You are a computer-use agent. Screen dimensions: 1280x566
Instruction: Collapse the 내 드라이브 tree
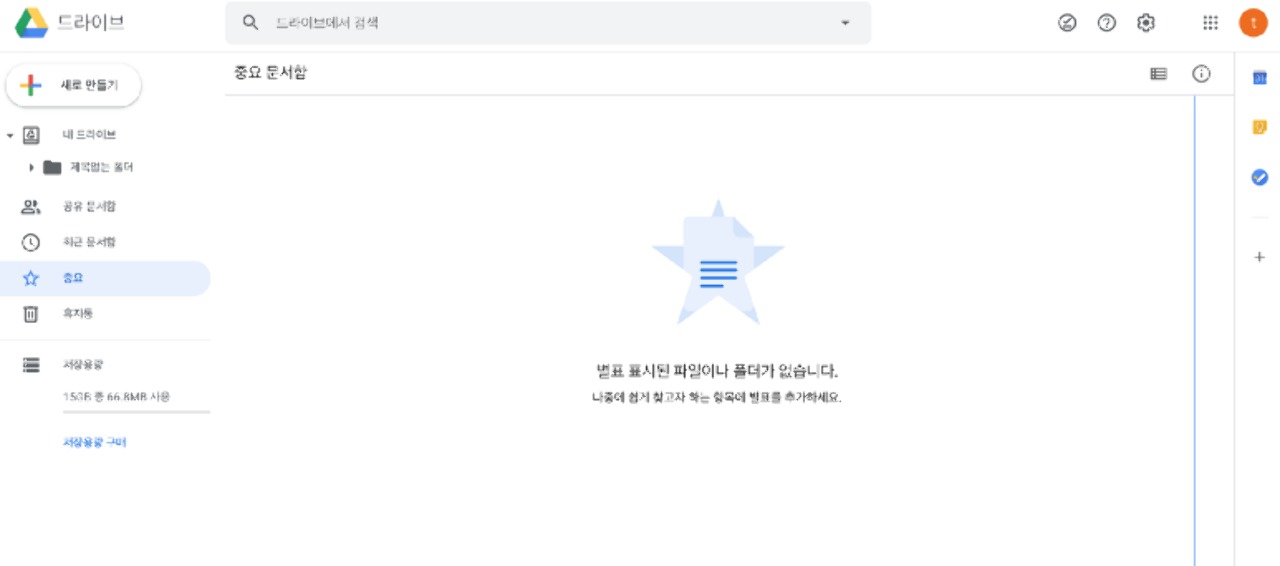coord(10,135)
